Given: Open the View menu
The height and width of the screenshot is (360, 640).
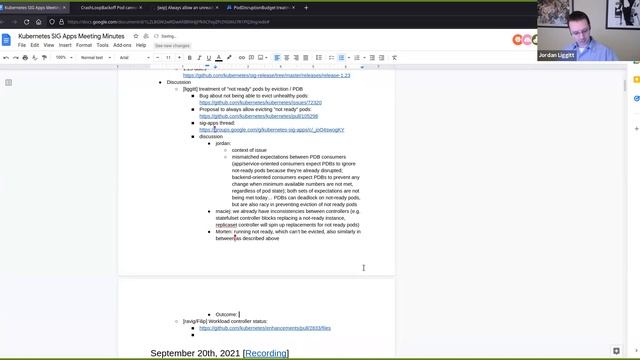Looking at the screenshot, I should coord(49,45).
